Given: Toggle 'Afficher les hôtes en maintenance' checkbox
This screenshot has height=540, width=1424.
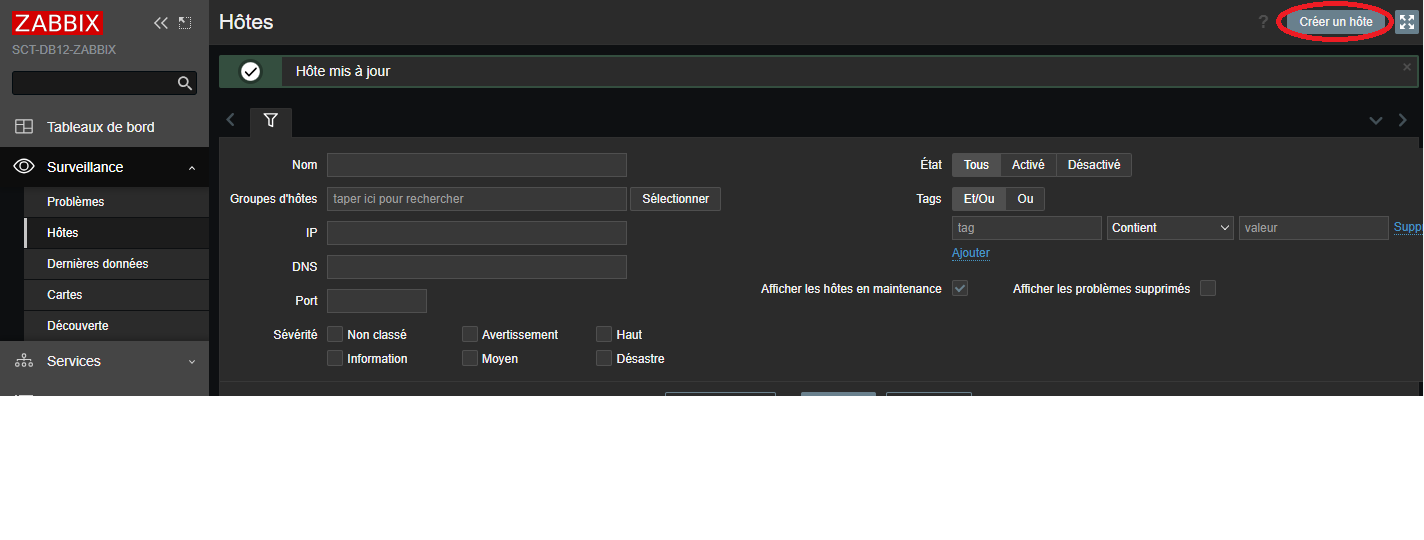Looking at the screenshot, I should pyautogui.click(x=960, y=288).
